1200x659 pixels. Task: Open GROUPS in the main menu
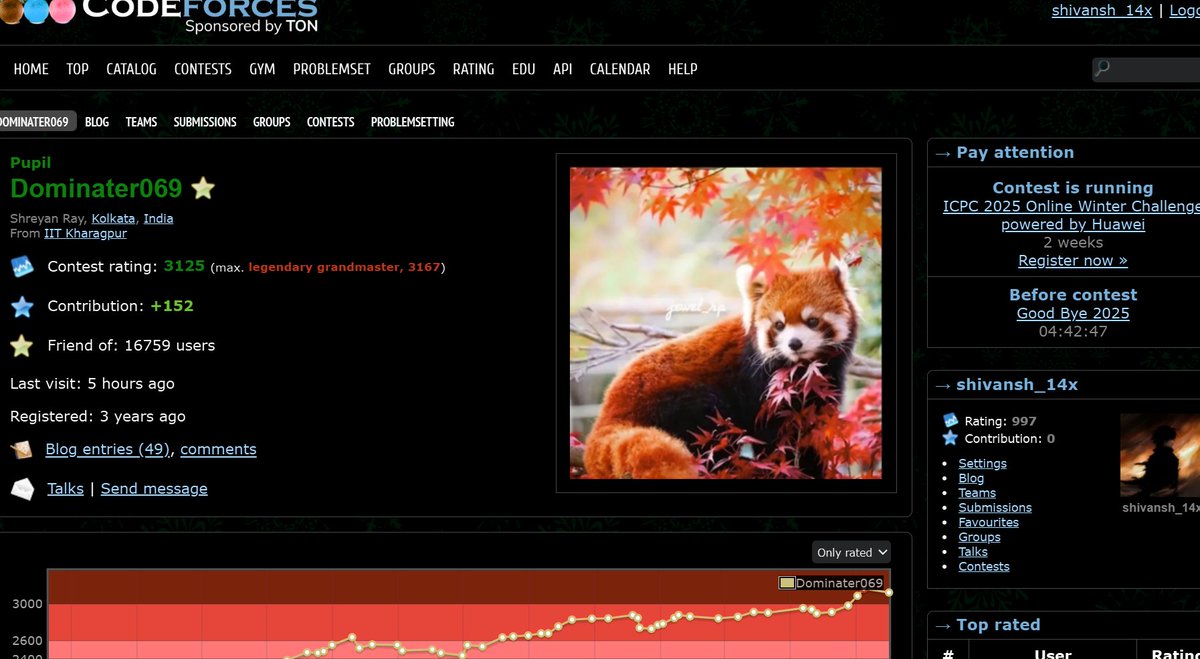tap(412, 69)
